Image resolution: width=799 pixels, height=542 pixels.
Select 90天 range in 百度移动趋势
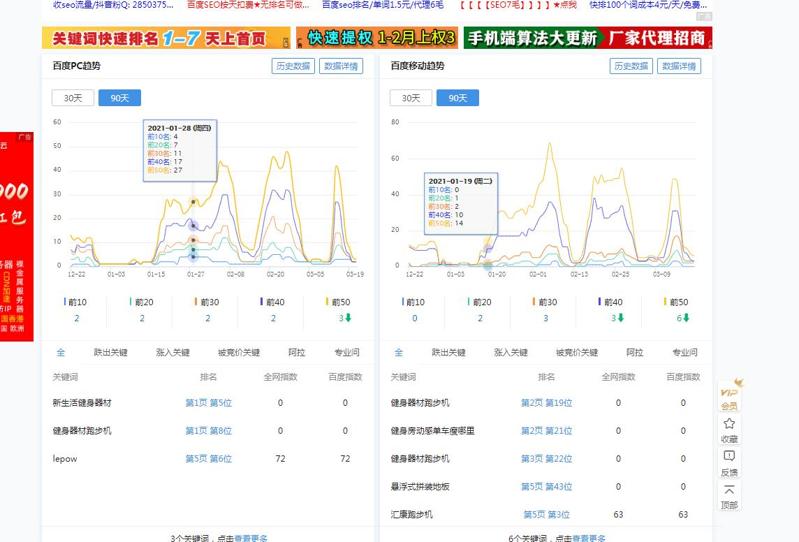pyautogui.click(x=458, y=98)
